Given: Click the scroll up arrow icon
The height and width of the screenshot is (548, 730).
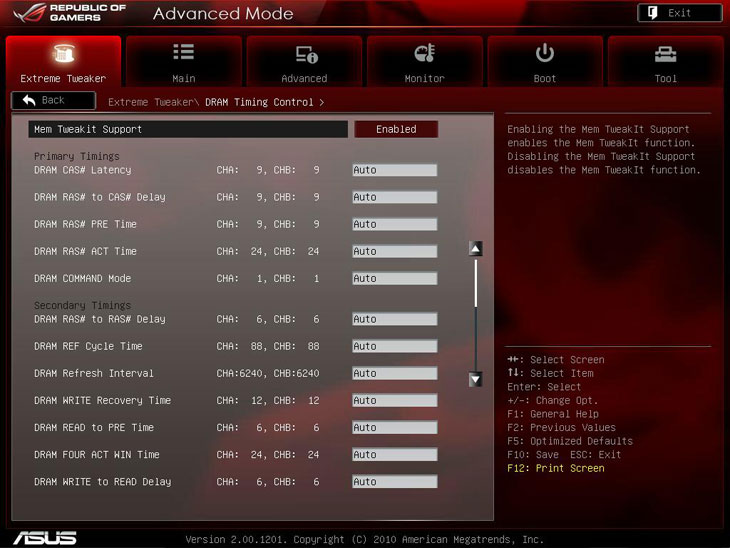Looking at the screenshot, I should (476, 249).
